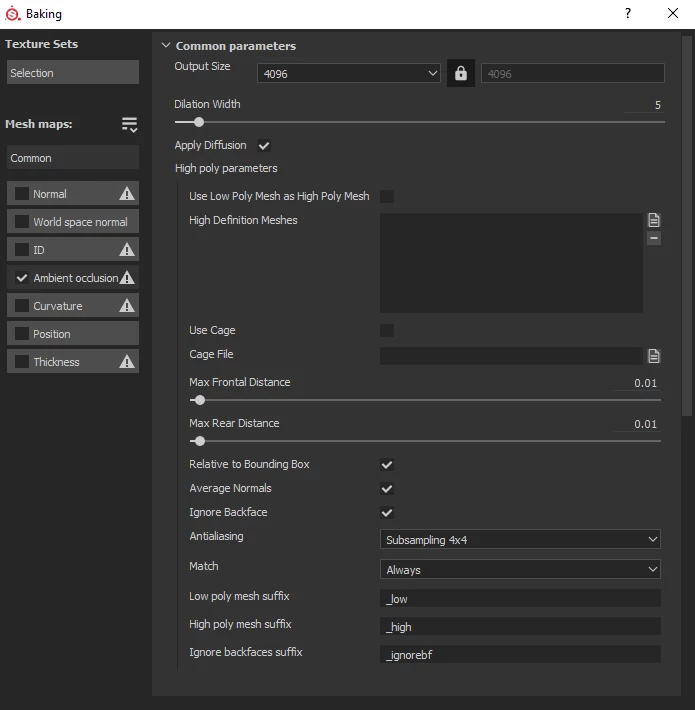Check Use Low Poly Mesh as High Poly

point(387,197)
